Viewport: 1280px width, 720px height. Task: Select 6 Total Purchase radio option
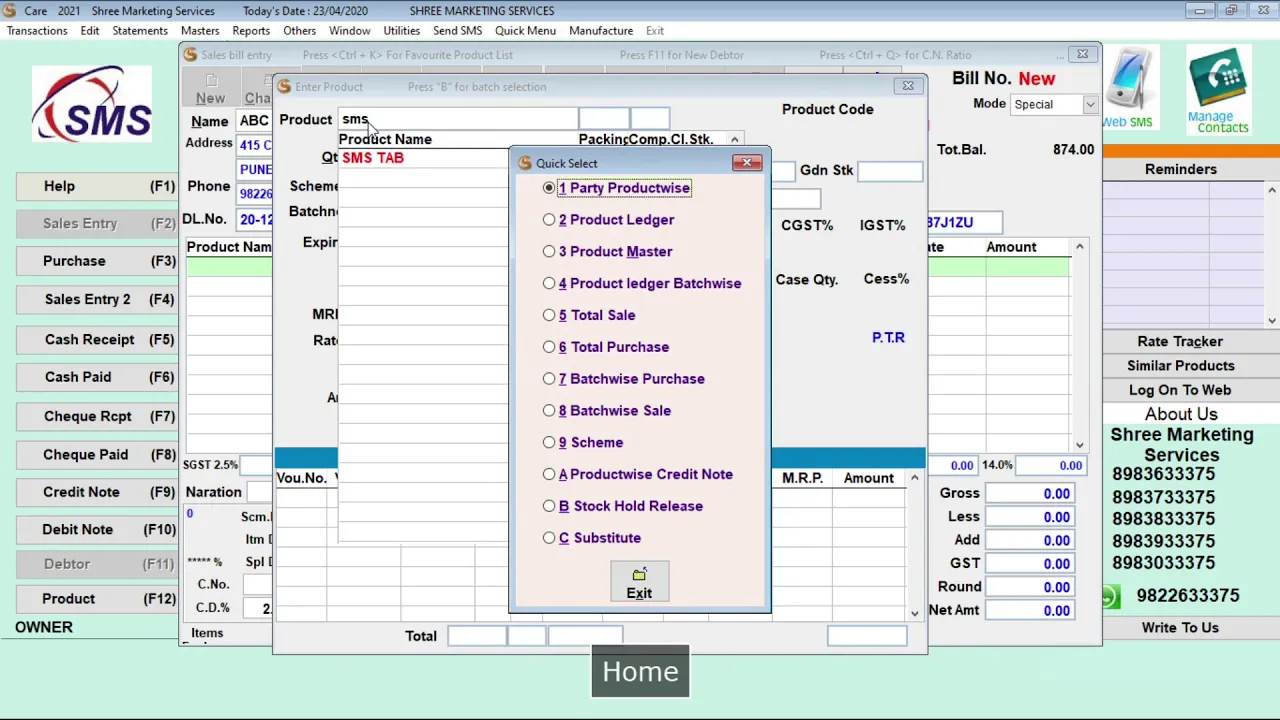point(549,347)
